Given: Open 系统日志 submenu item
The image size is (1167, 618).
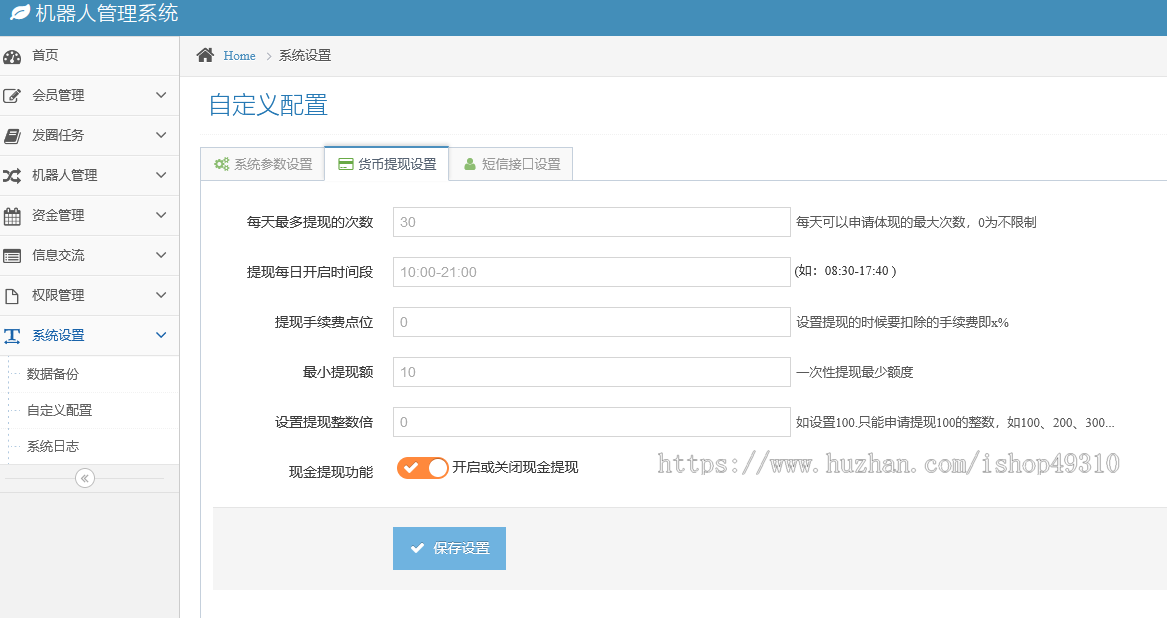Looking at the screenshot, I should [53, 447].
